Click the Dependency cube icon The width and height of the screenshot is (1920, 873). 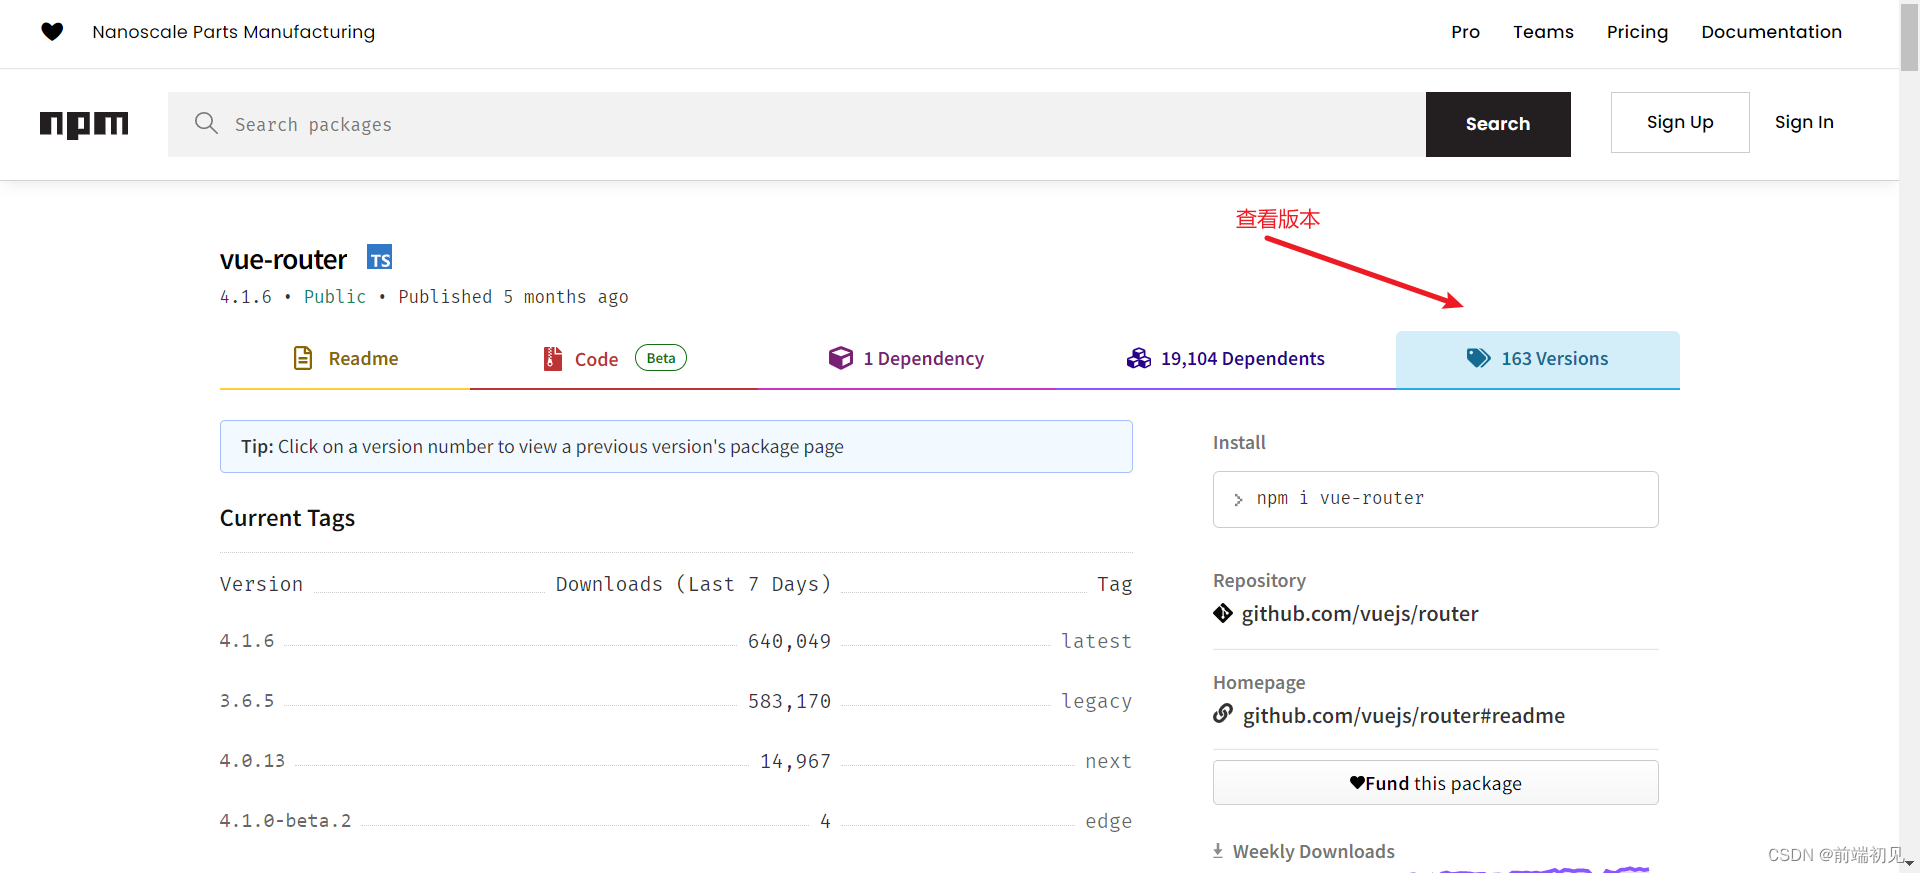click(x=841, y=358)
